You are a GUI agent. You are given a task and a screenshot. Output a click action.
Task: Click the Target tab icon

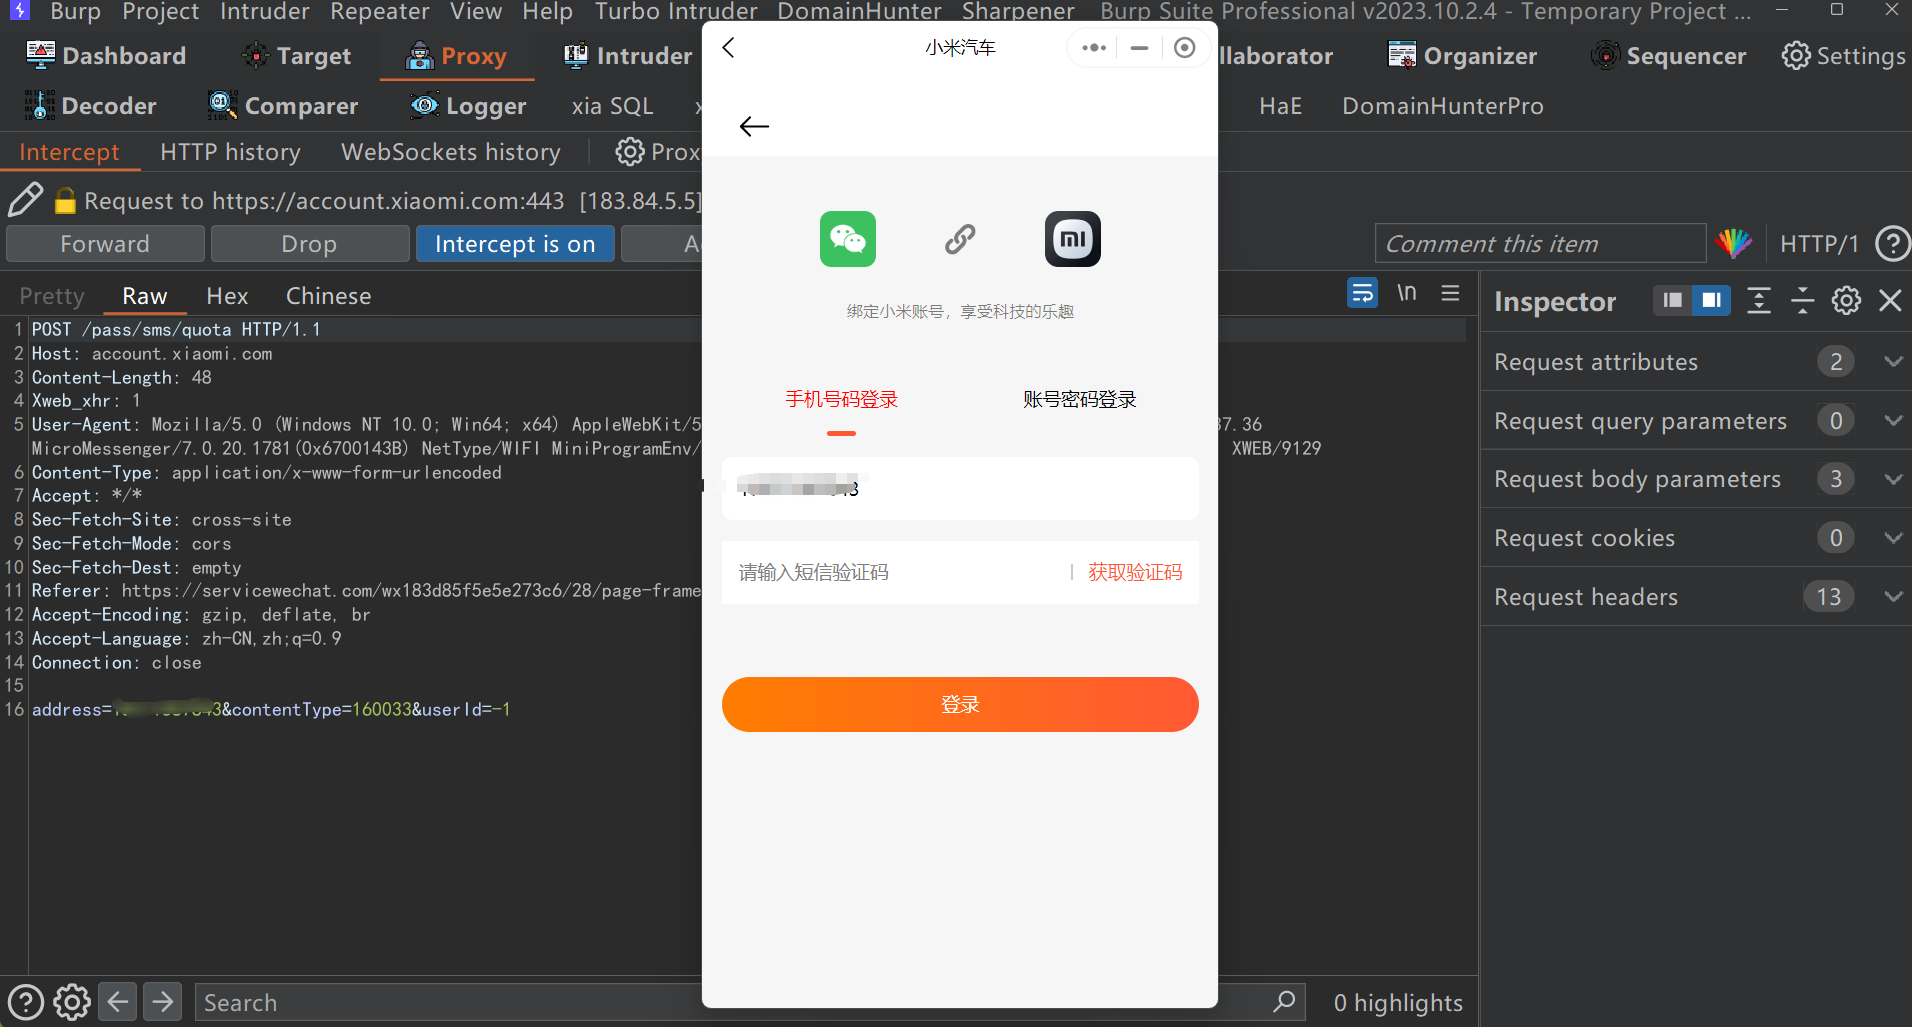click(x=256, y=55)
